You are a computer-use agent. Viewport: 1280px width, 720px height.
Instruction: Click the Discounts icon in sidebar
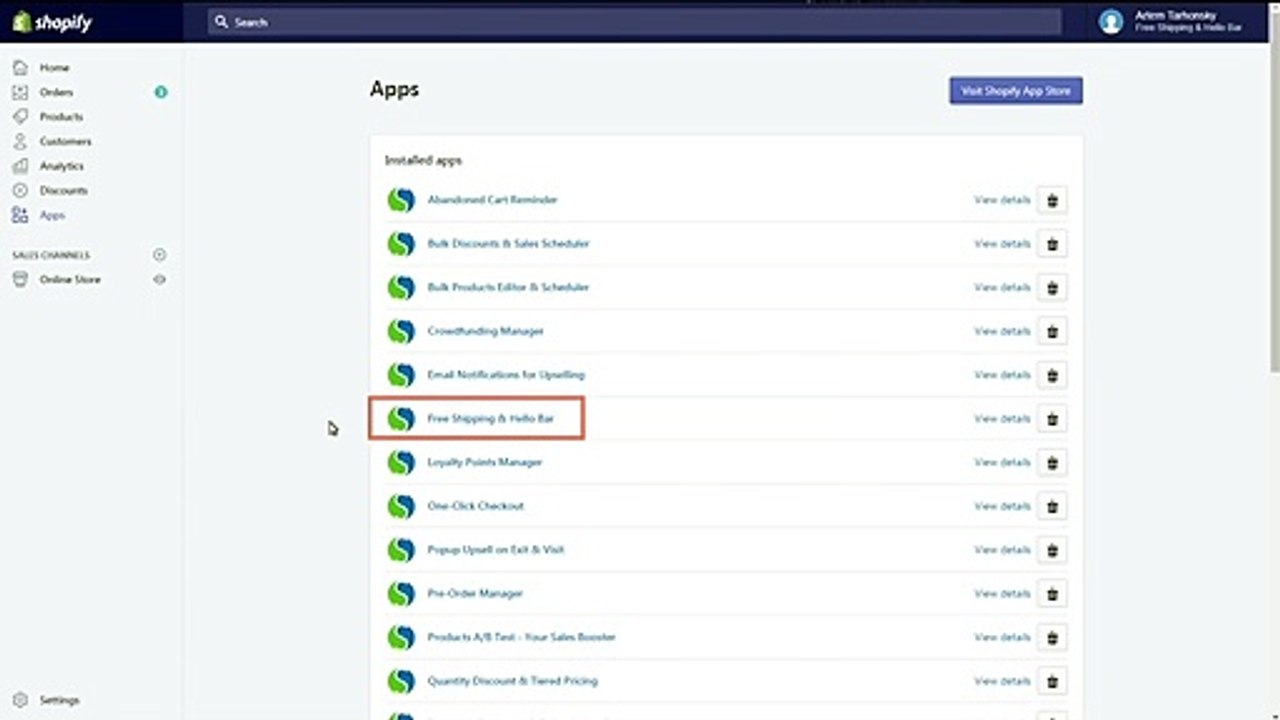coord(20,190)
